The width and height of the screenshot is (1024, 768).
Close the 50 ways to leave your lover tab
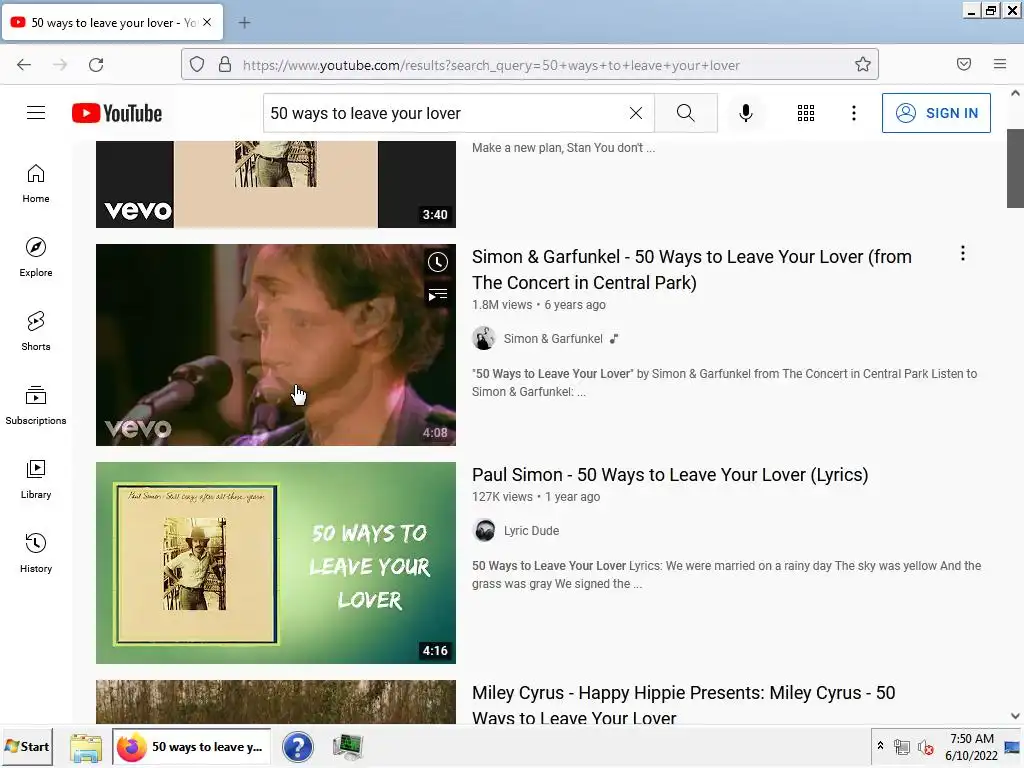pyautogui.click(x=207, y=22)
